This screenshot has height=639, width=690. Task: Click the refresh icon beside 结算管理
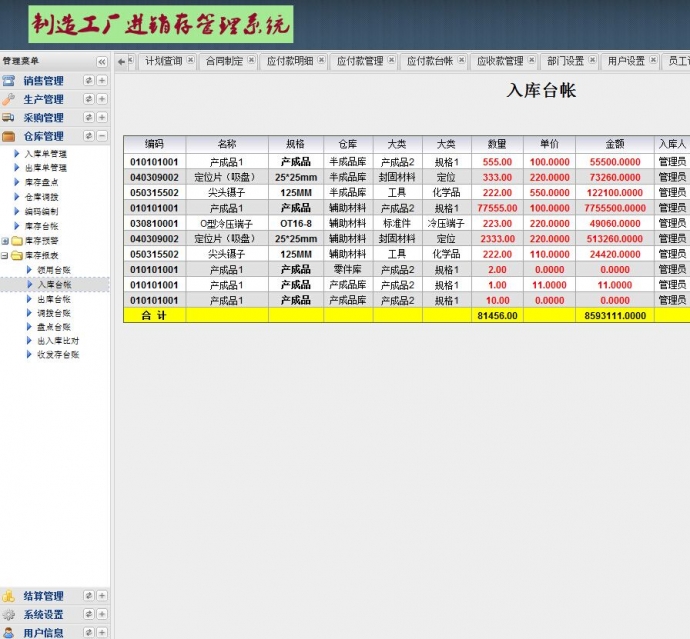tap(89, 595)
